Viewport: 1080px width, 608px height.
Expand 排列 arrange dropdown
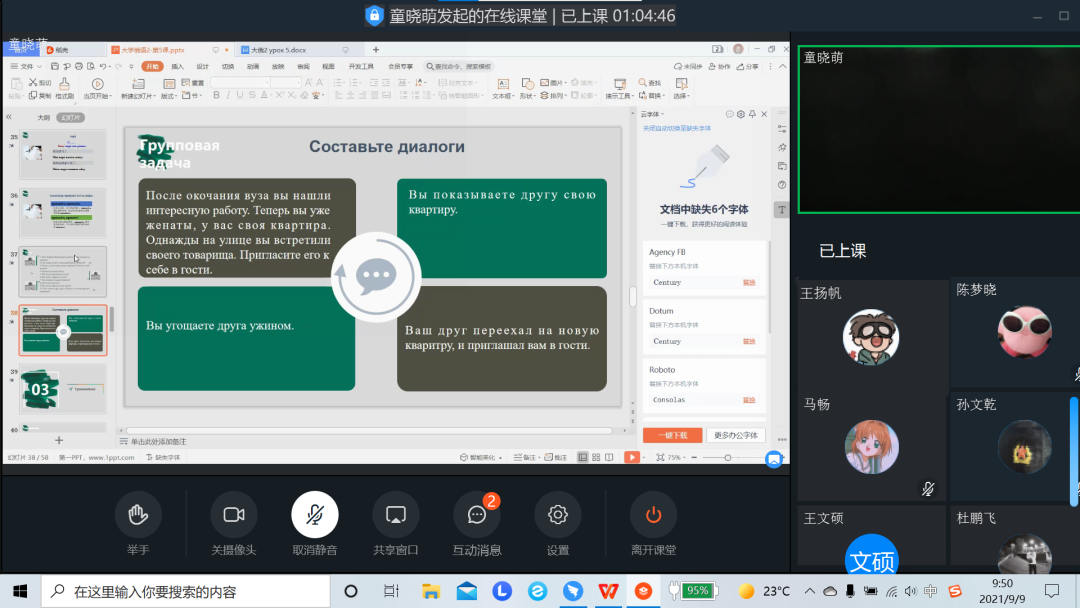(x=554, y=96)
